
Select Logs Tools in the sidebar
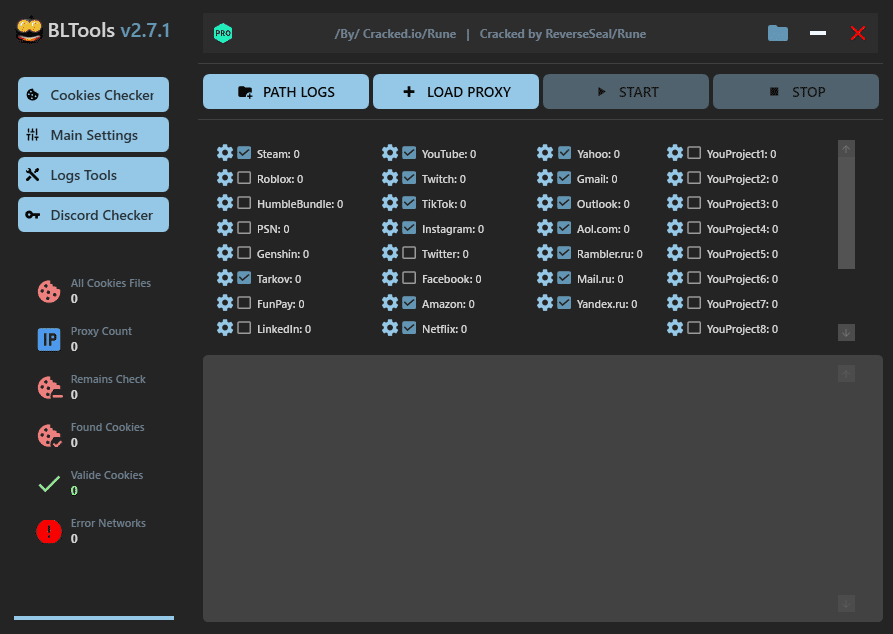(x=93, y=175)
